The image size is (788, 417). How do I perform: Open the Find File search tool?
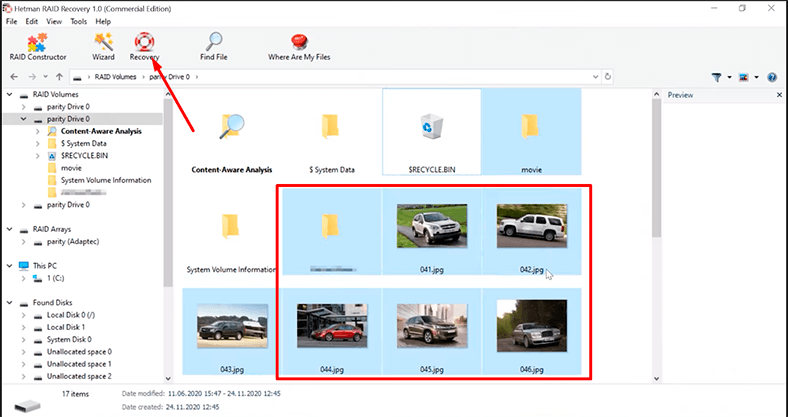[214, 47]
